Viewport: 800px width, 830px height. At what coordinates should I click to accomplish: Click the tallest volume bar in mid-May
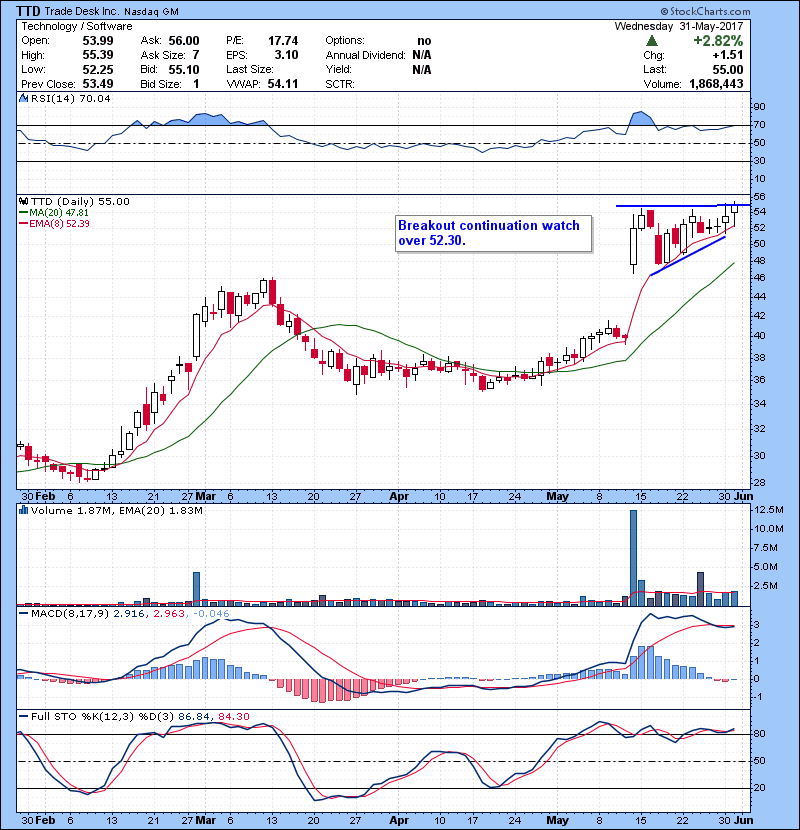pos(633,557)
